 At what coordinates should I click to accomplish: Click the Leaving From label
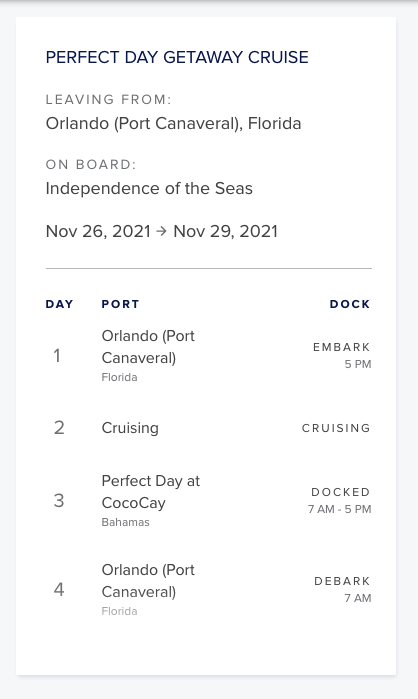108,99
